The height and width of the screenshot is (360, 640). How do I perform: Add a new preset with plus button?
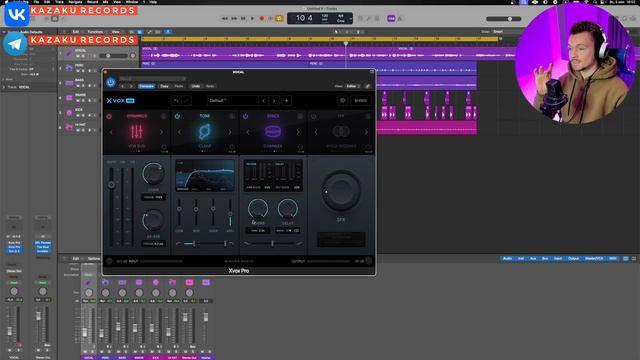287,100
